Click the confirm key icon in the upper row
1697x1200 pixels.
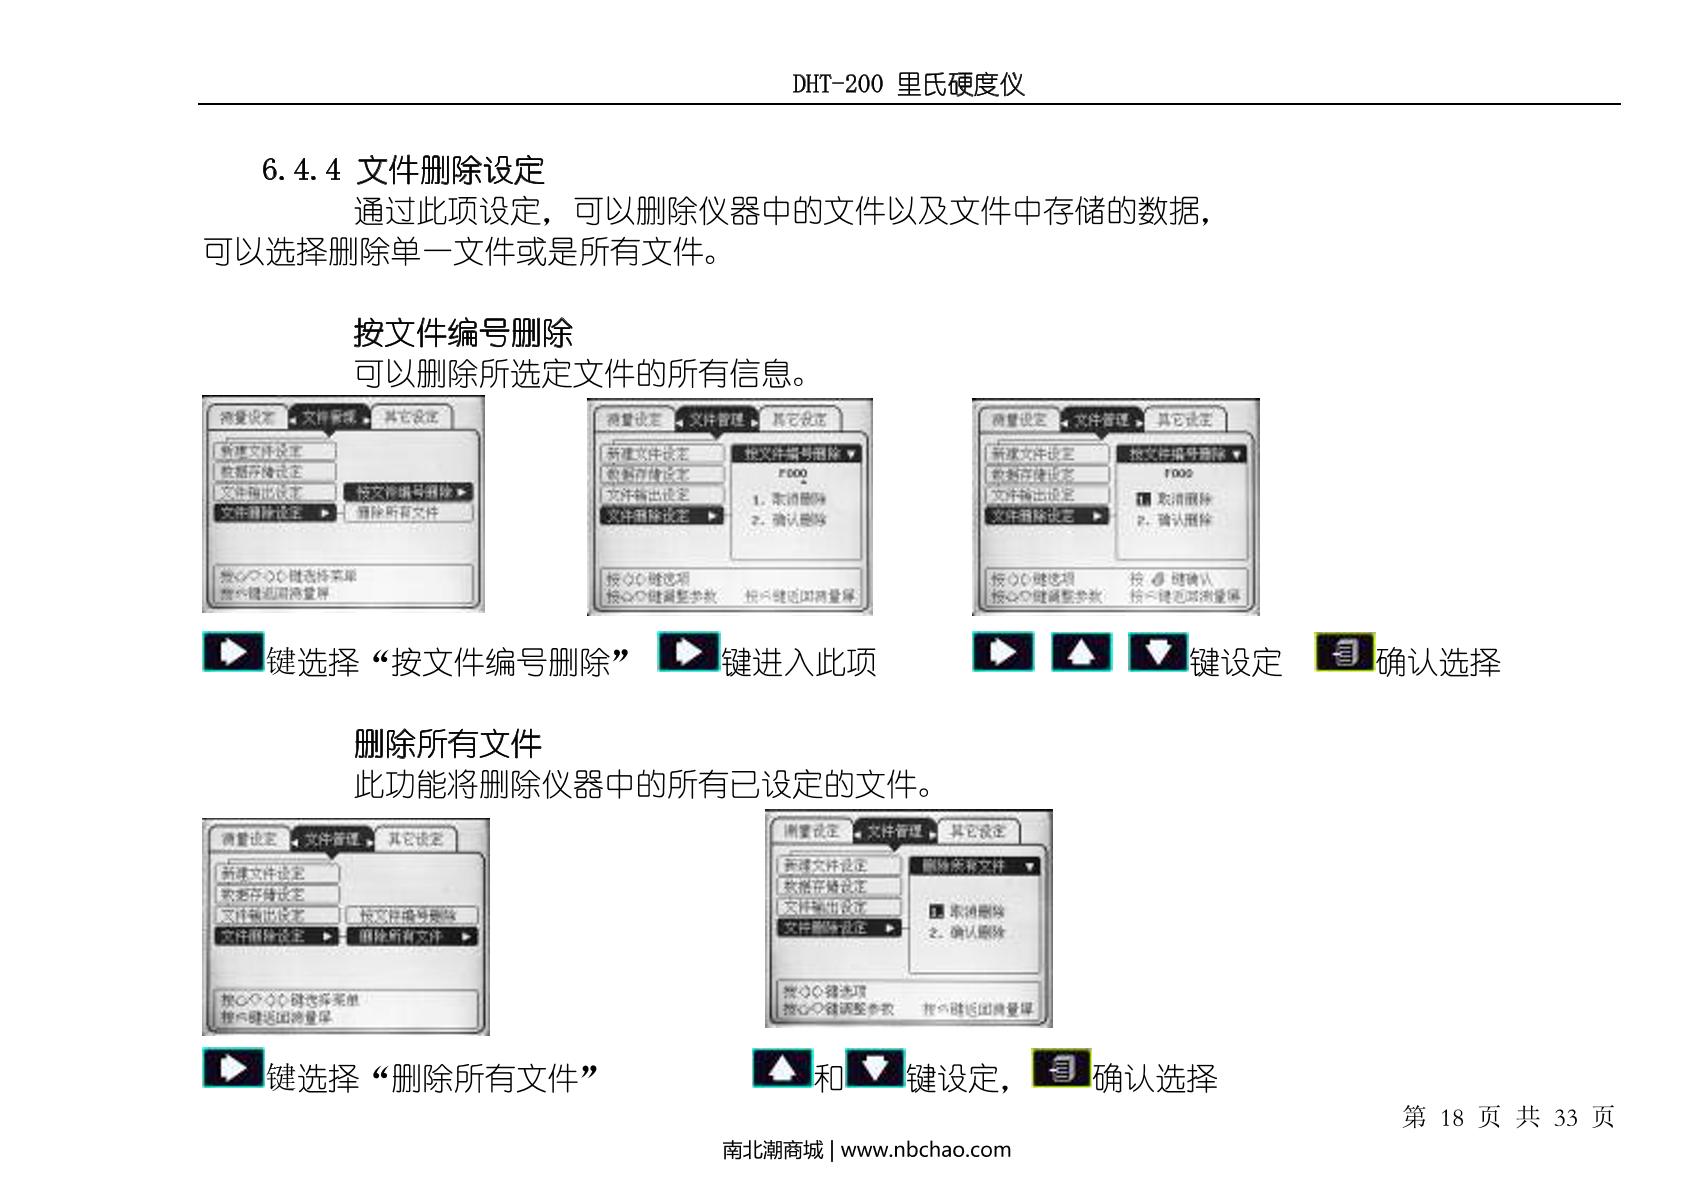click(x=1344, y=653)
